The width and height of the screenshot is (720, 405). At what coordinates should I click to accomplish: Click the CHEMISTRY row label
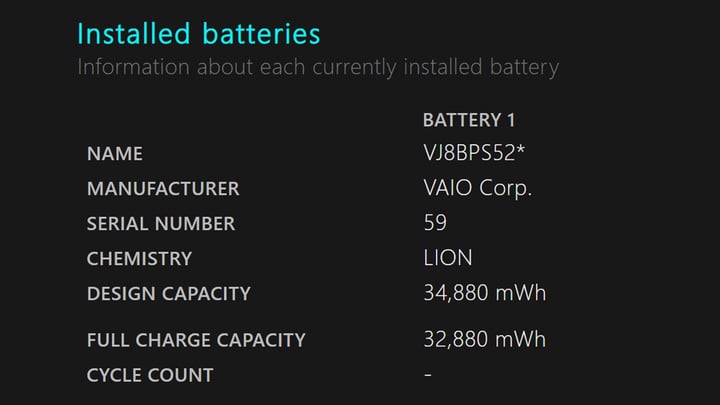coord(139,259)
